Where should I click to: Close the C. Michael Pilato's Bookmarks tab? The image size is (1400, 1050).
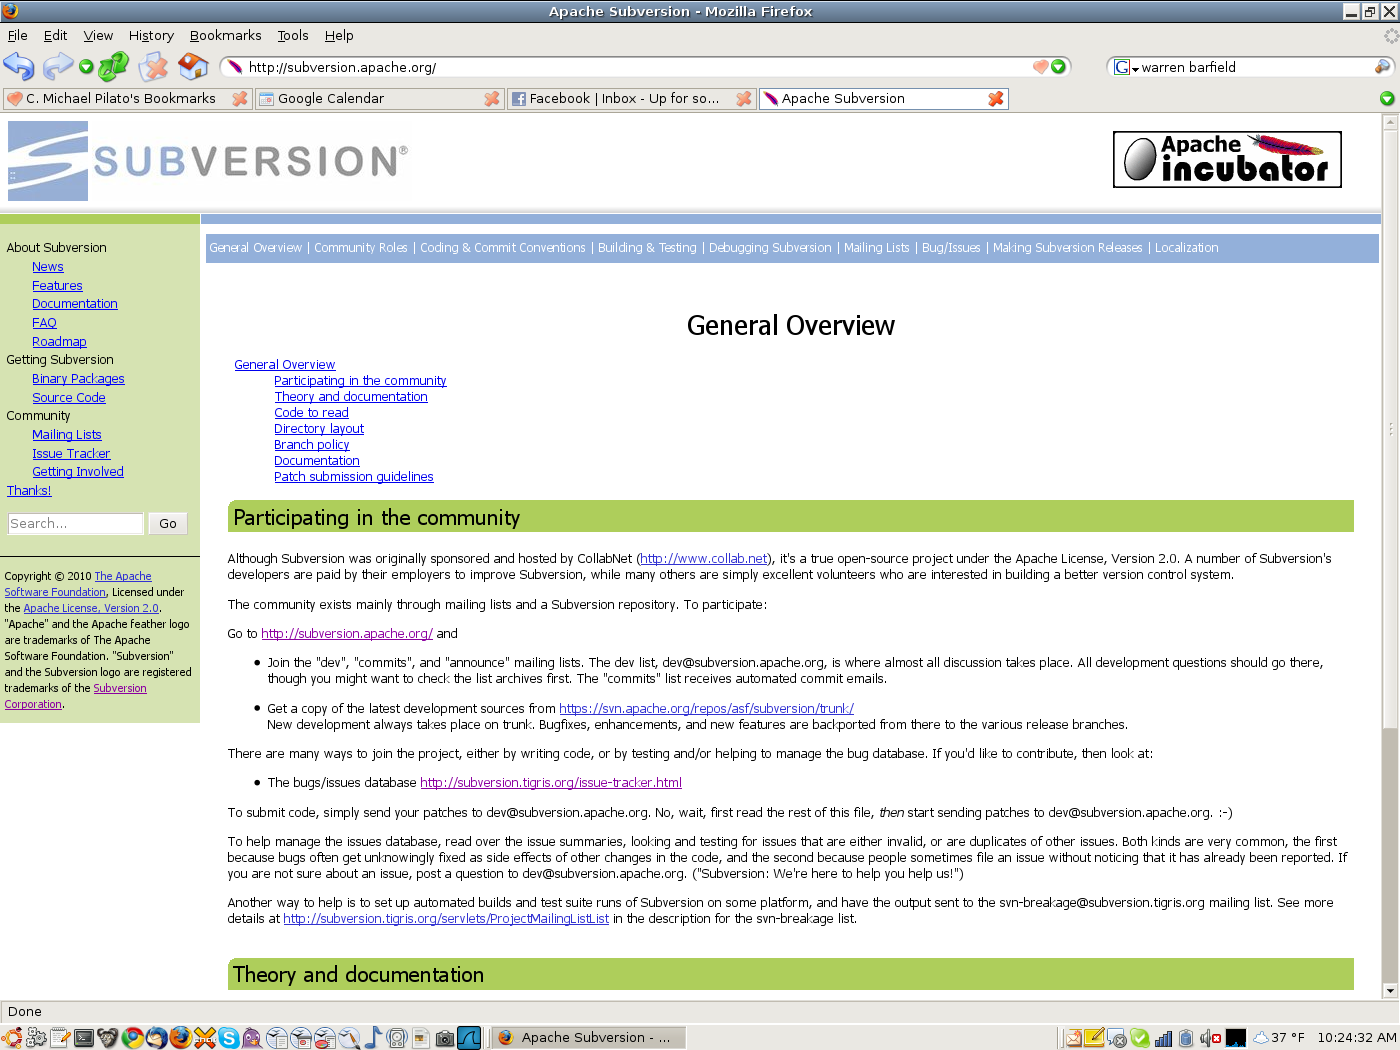point(240,98)
